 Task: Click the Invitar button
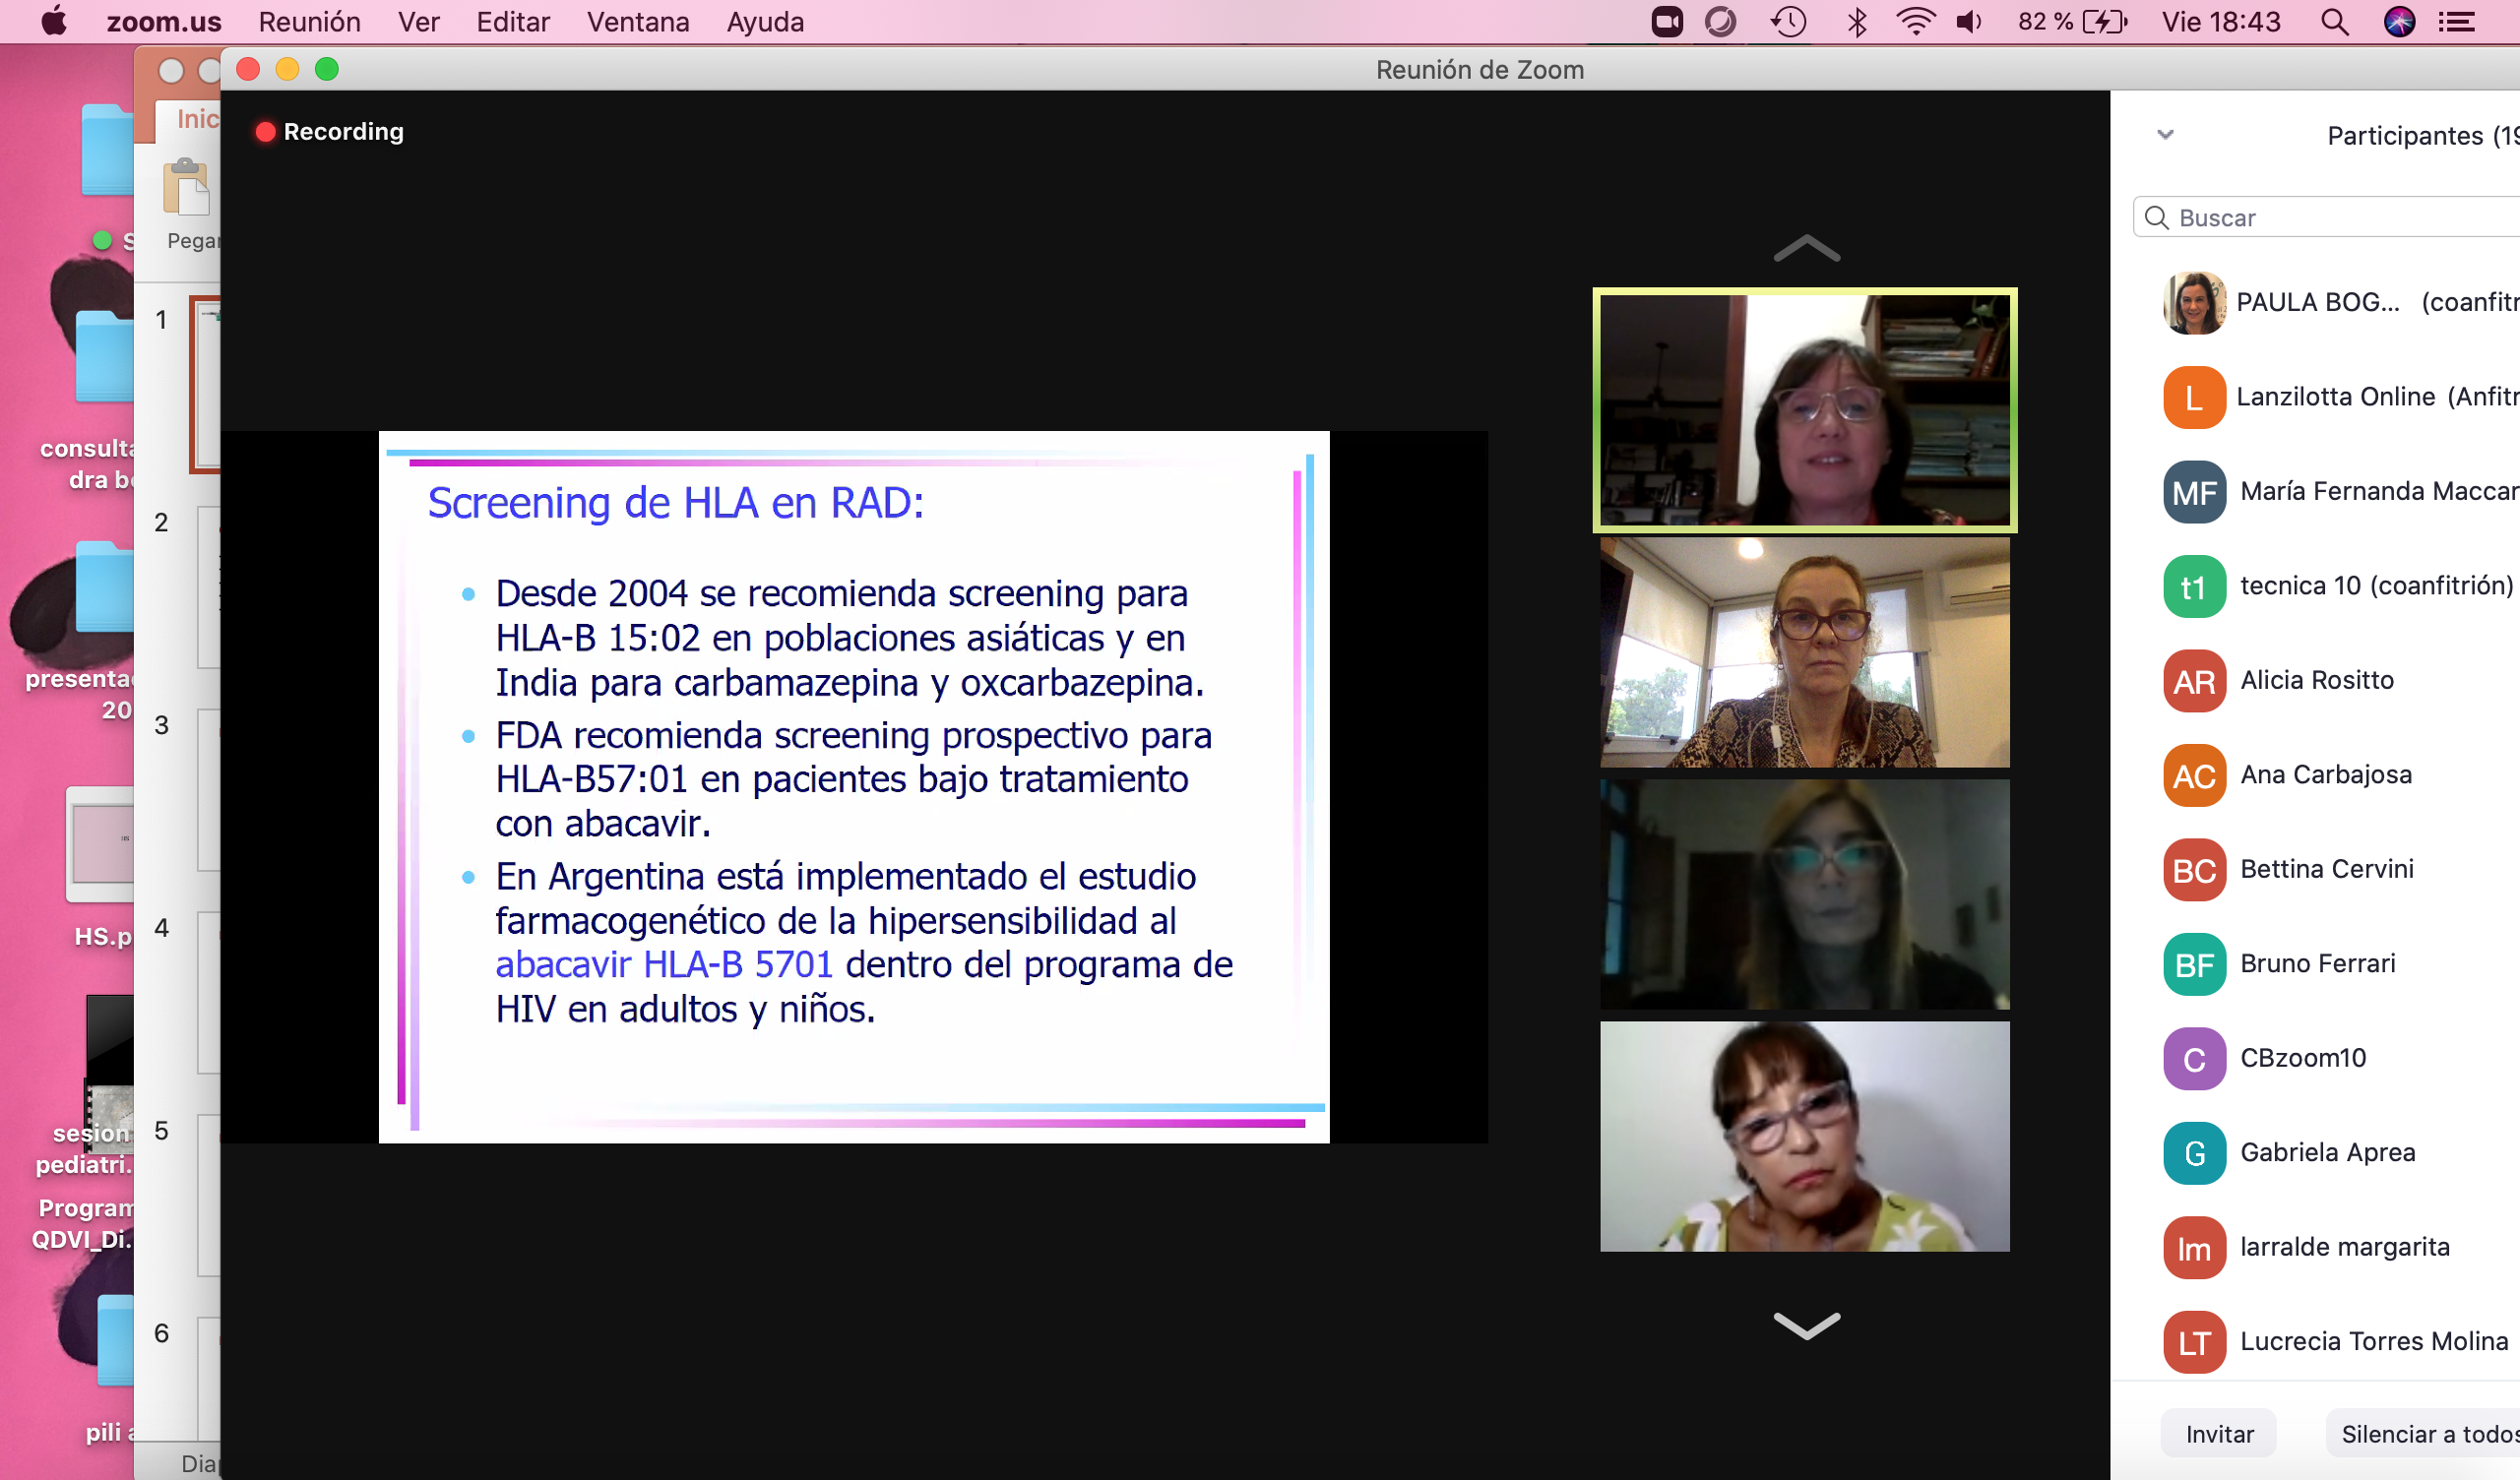coord(2219,1434)
